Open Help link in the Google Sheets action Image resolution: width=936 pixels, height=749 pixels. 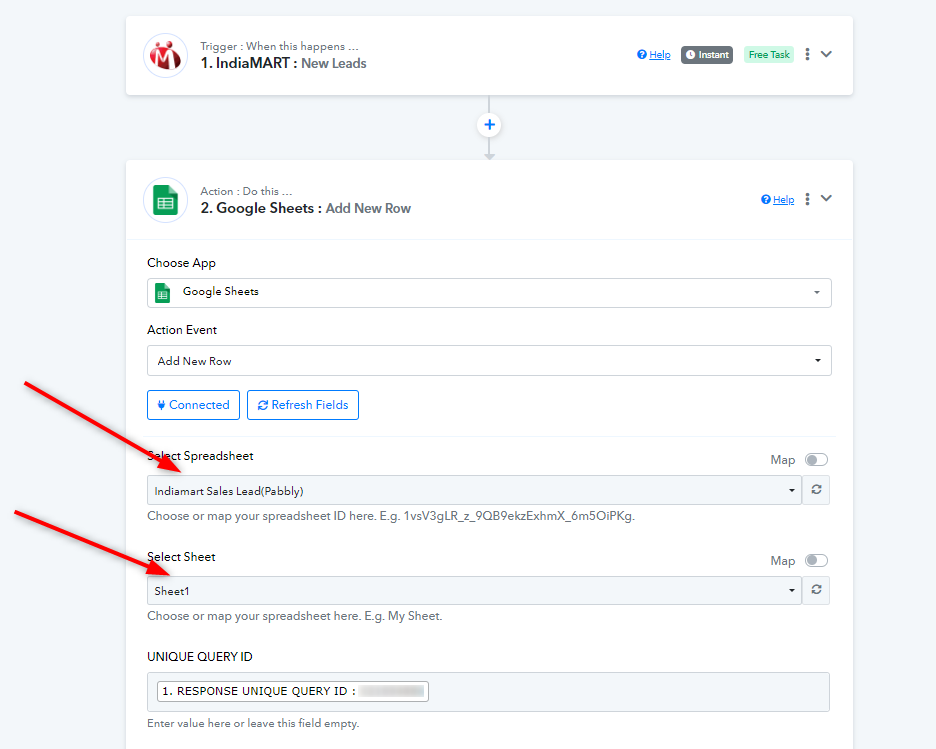pyautogui.click(x=777, y=199)
